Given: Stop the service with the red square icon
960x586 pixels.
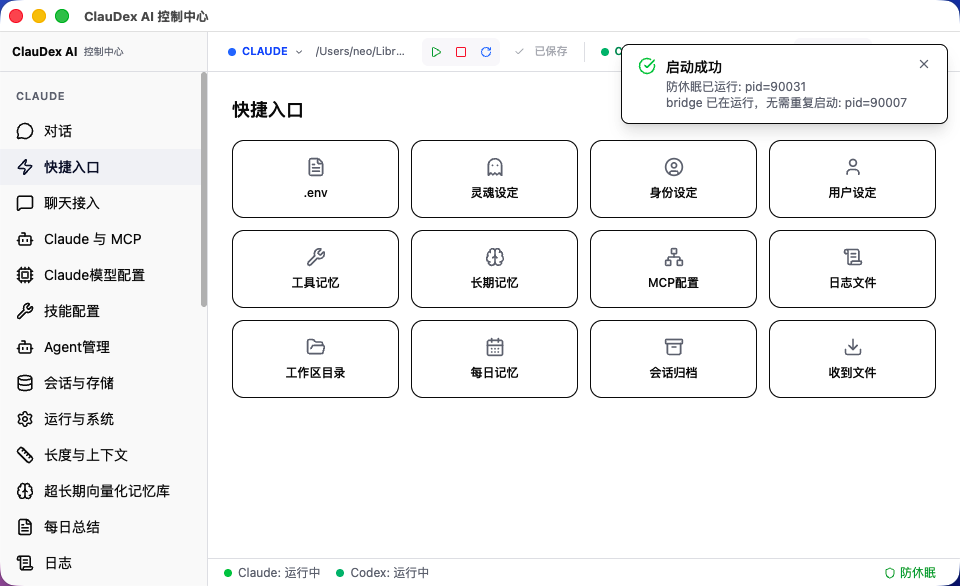Looking at the screenshot, I should (461, 52).
